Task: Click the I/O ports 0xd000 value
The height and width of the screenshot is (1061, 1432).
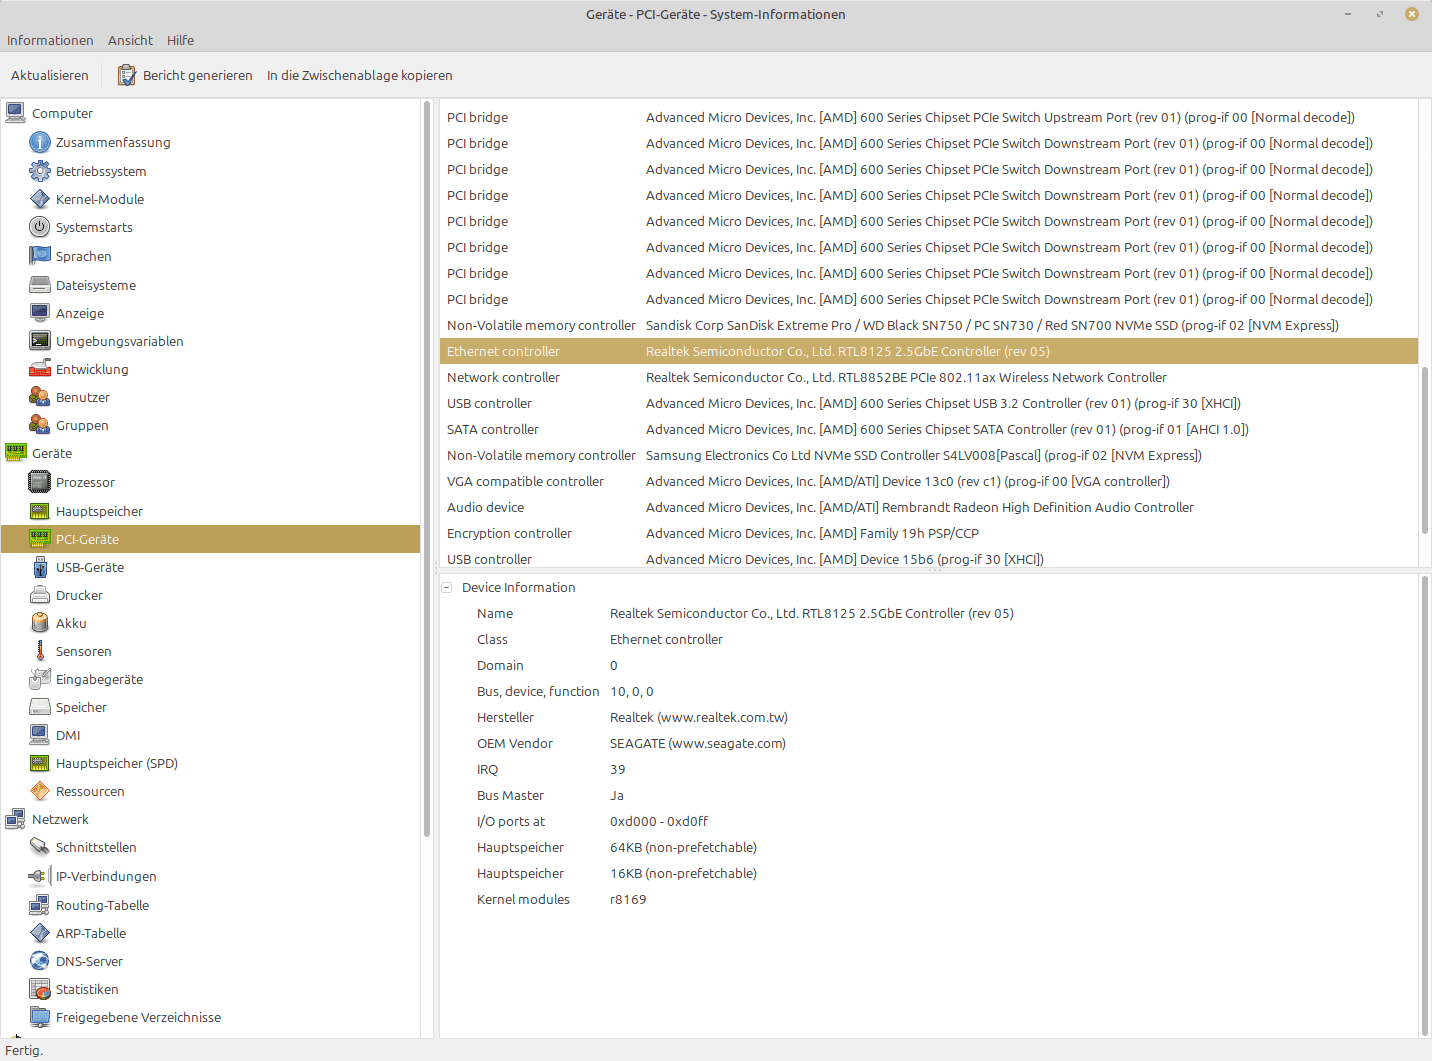Action: click(659, 821)
